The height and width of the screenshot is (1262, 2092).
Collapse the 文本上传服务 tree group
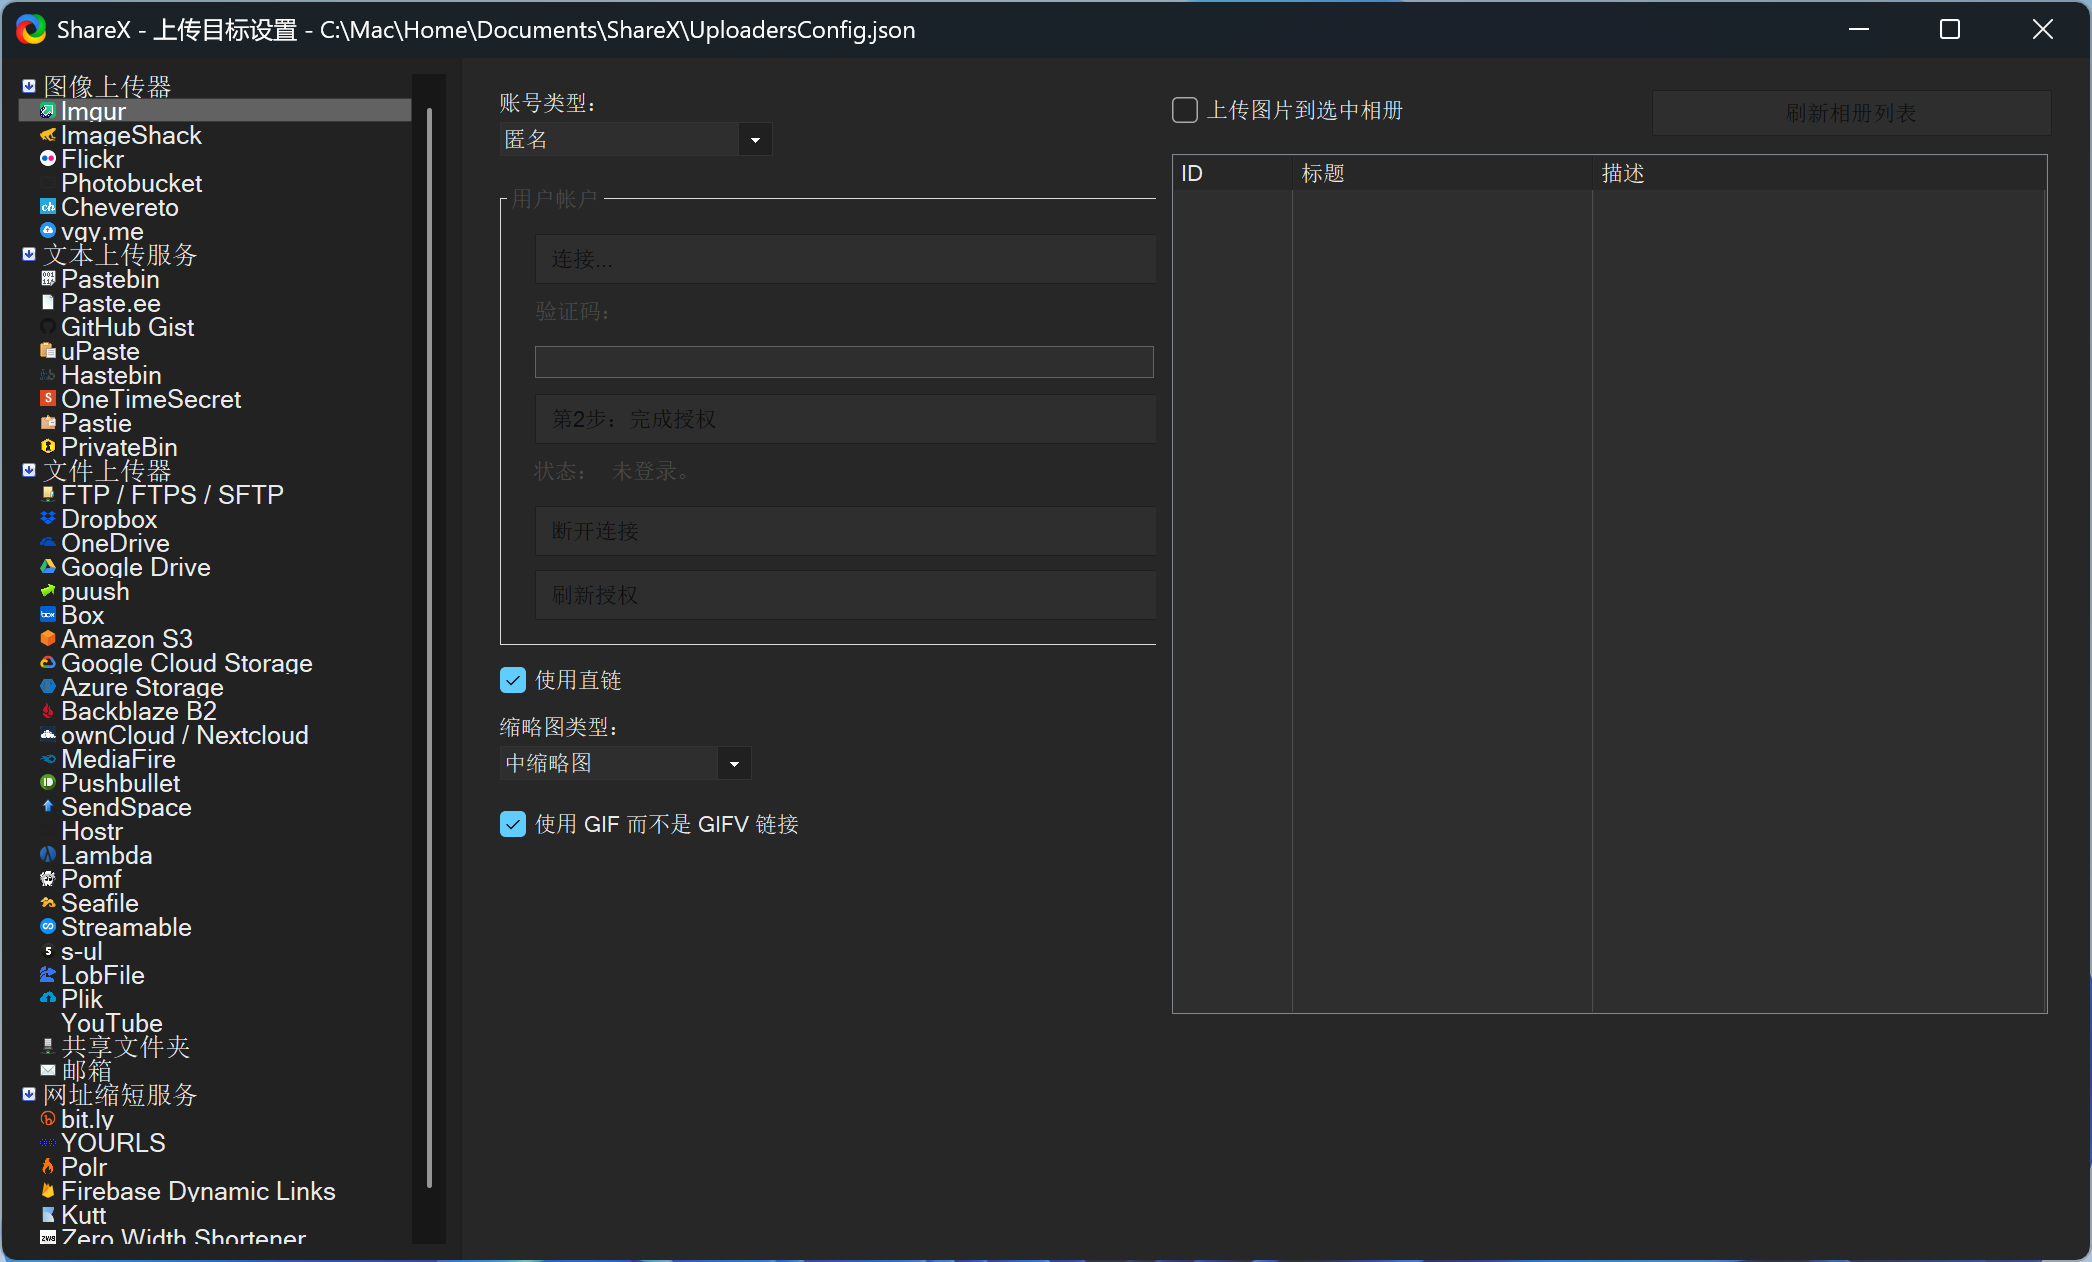coord(29,255)
